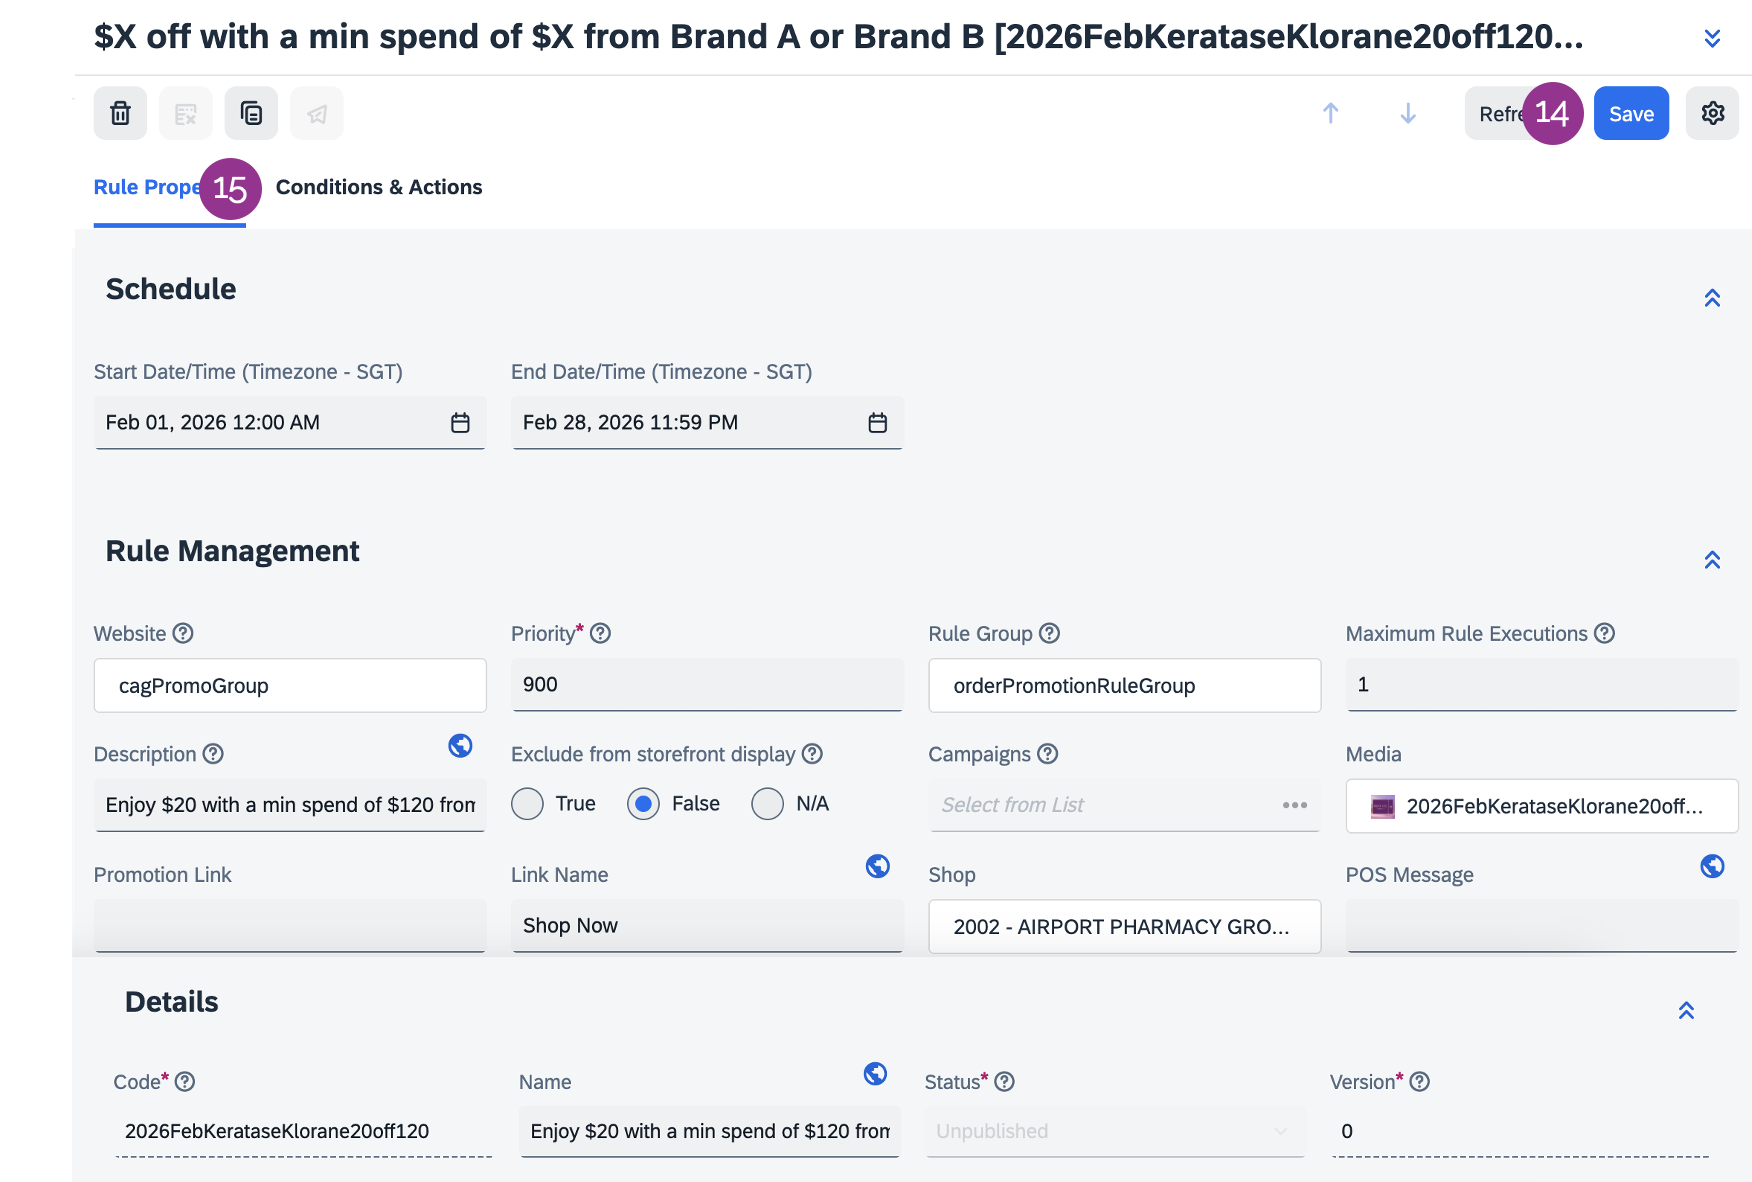Select N/A for Exclude from storefront

click(767, 804)
